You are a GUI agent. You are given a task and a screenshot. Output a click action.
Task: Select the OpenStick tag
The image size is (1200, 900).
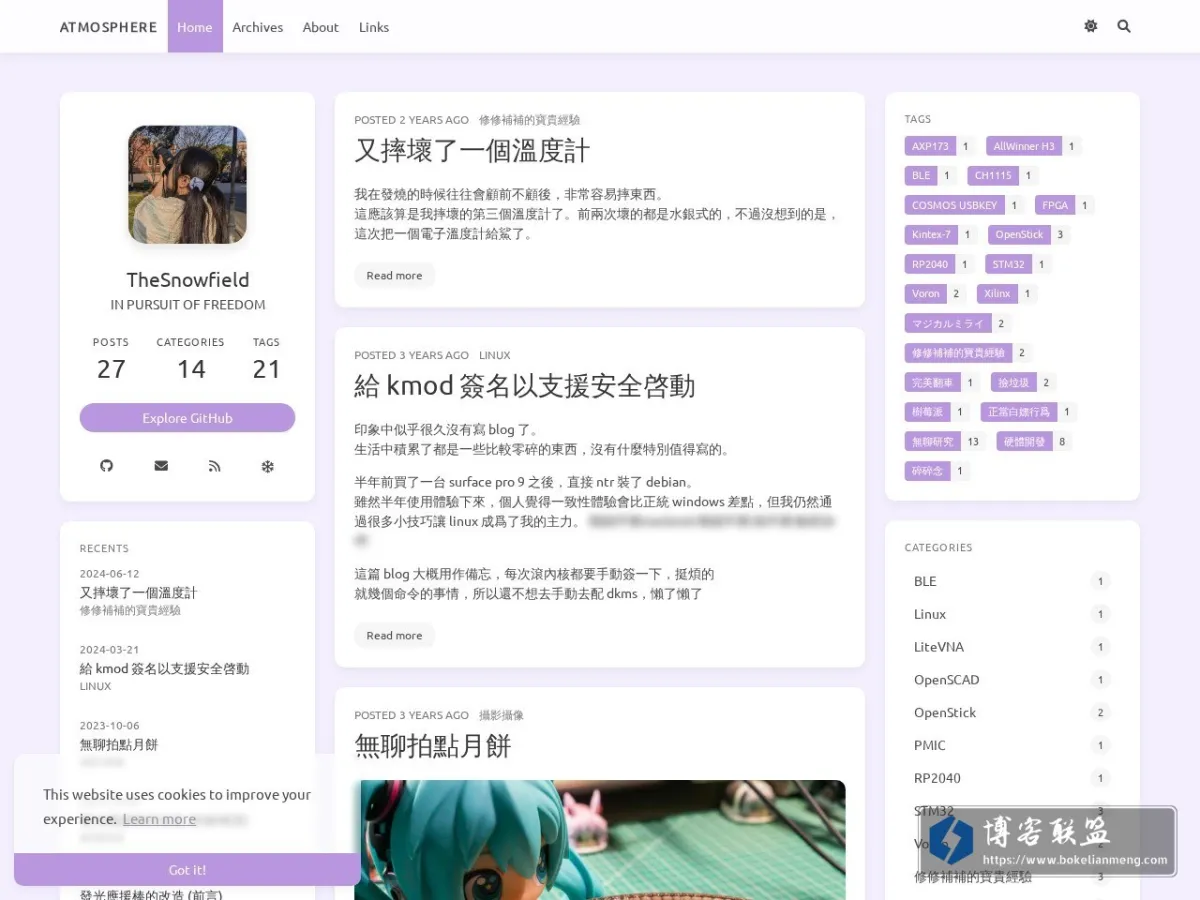pos(1019,234)
